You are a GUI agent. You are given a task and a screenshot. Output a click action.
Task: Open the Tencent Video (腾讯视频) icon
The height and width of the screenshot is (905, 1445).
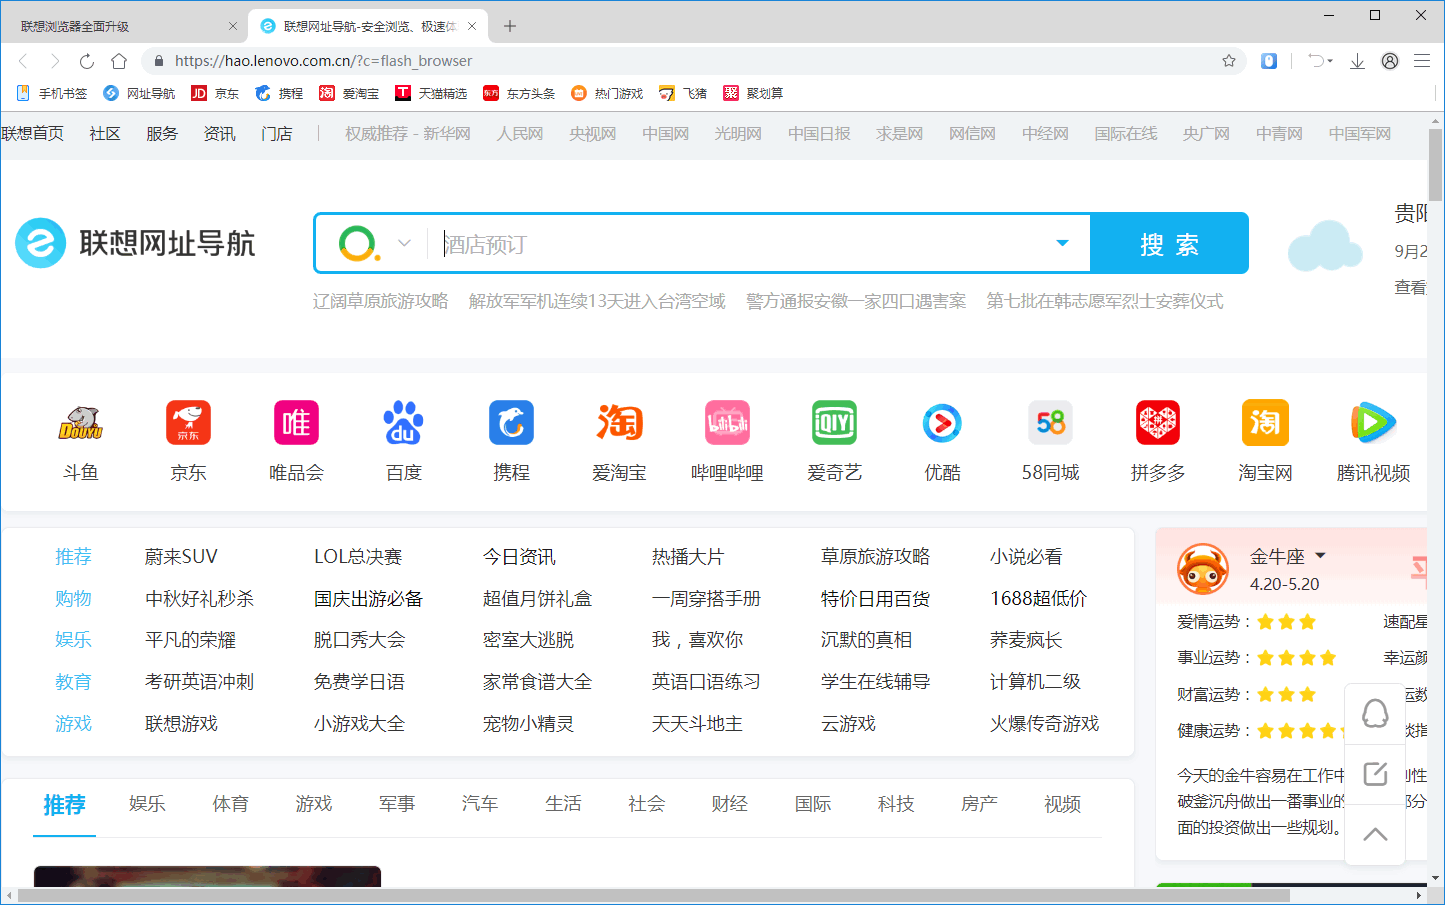(x=1373, y=423)
